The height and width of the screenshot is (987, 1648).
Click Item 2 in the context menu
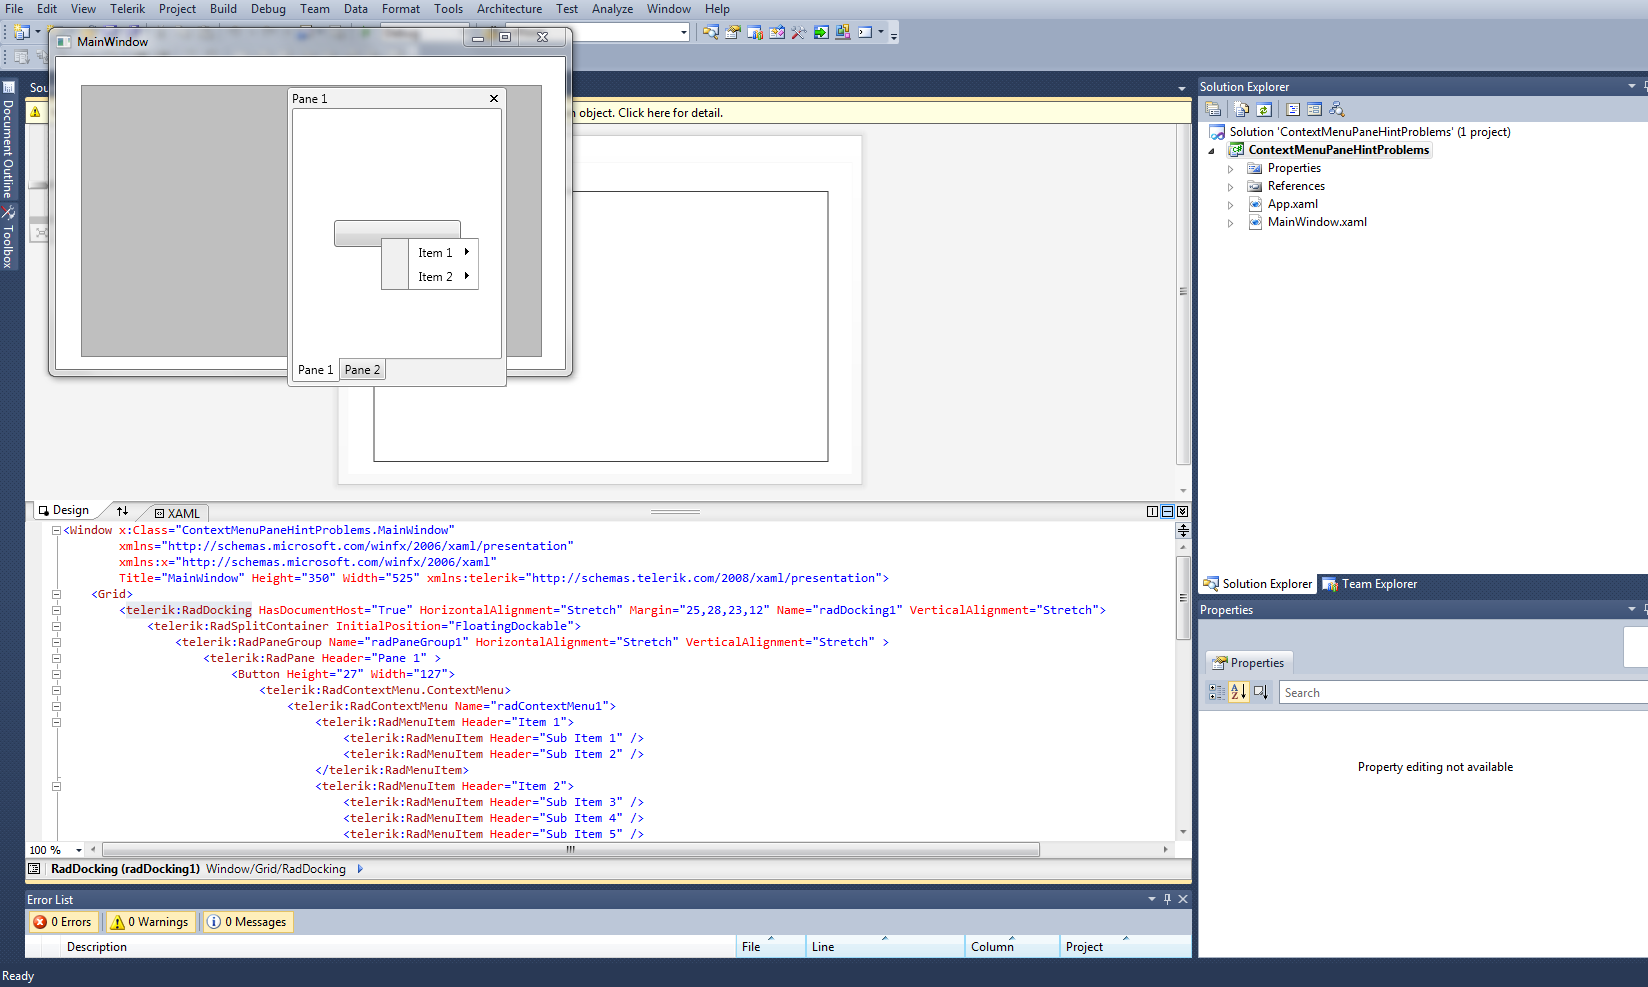435,277
